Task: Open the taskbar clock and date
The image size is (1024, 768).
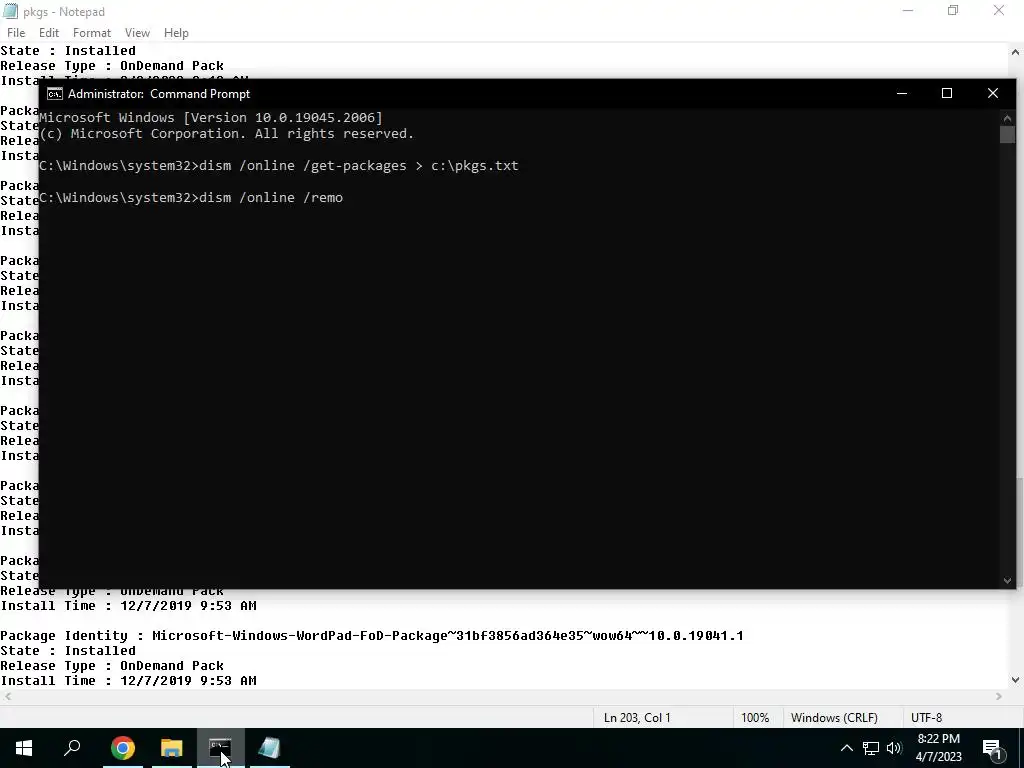Action: [x=938, y=748]
